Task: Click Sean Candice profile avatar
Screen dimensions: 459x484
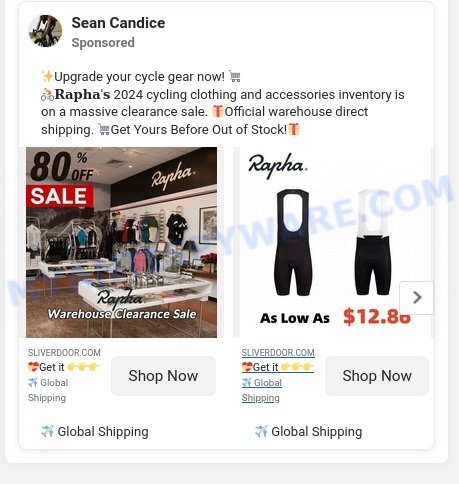Action: coord(45,31)
